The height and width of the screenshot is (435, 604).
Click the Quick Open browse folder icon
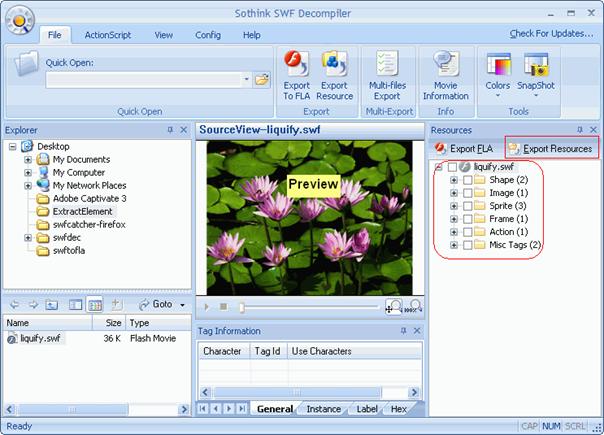pos(262,79)
